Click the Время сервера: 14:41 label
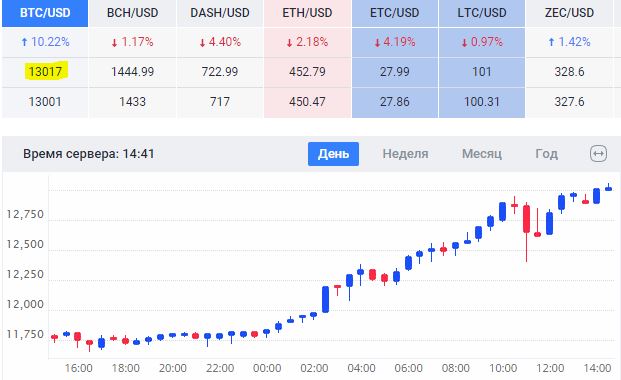 pyautogui.click(x=89, y=154)
